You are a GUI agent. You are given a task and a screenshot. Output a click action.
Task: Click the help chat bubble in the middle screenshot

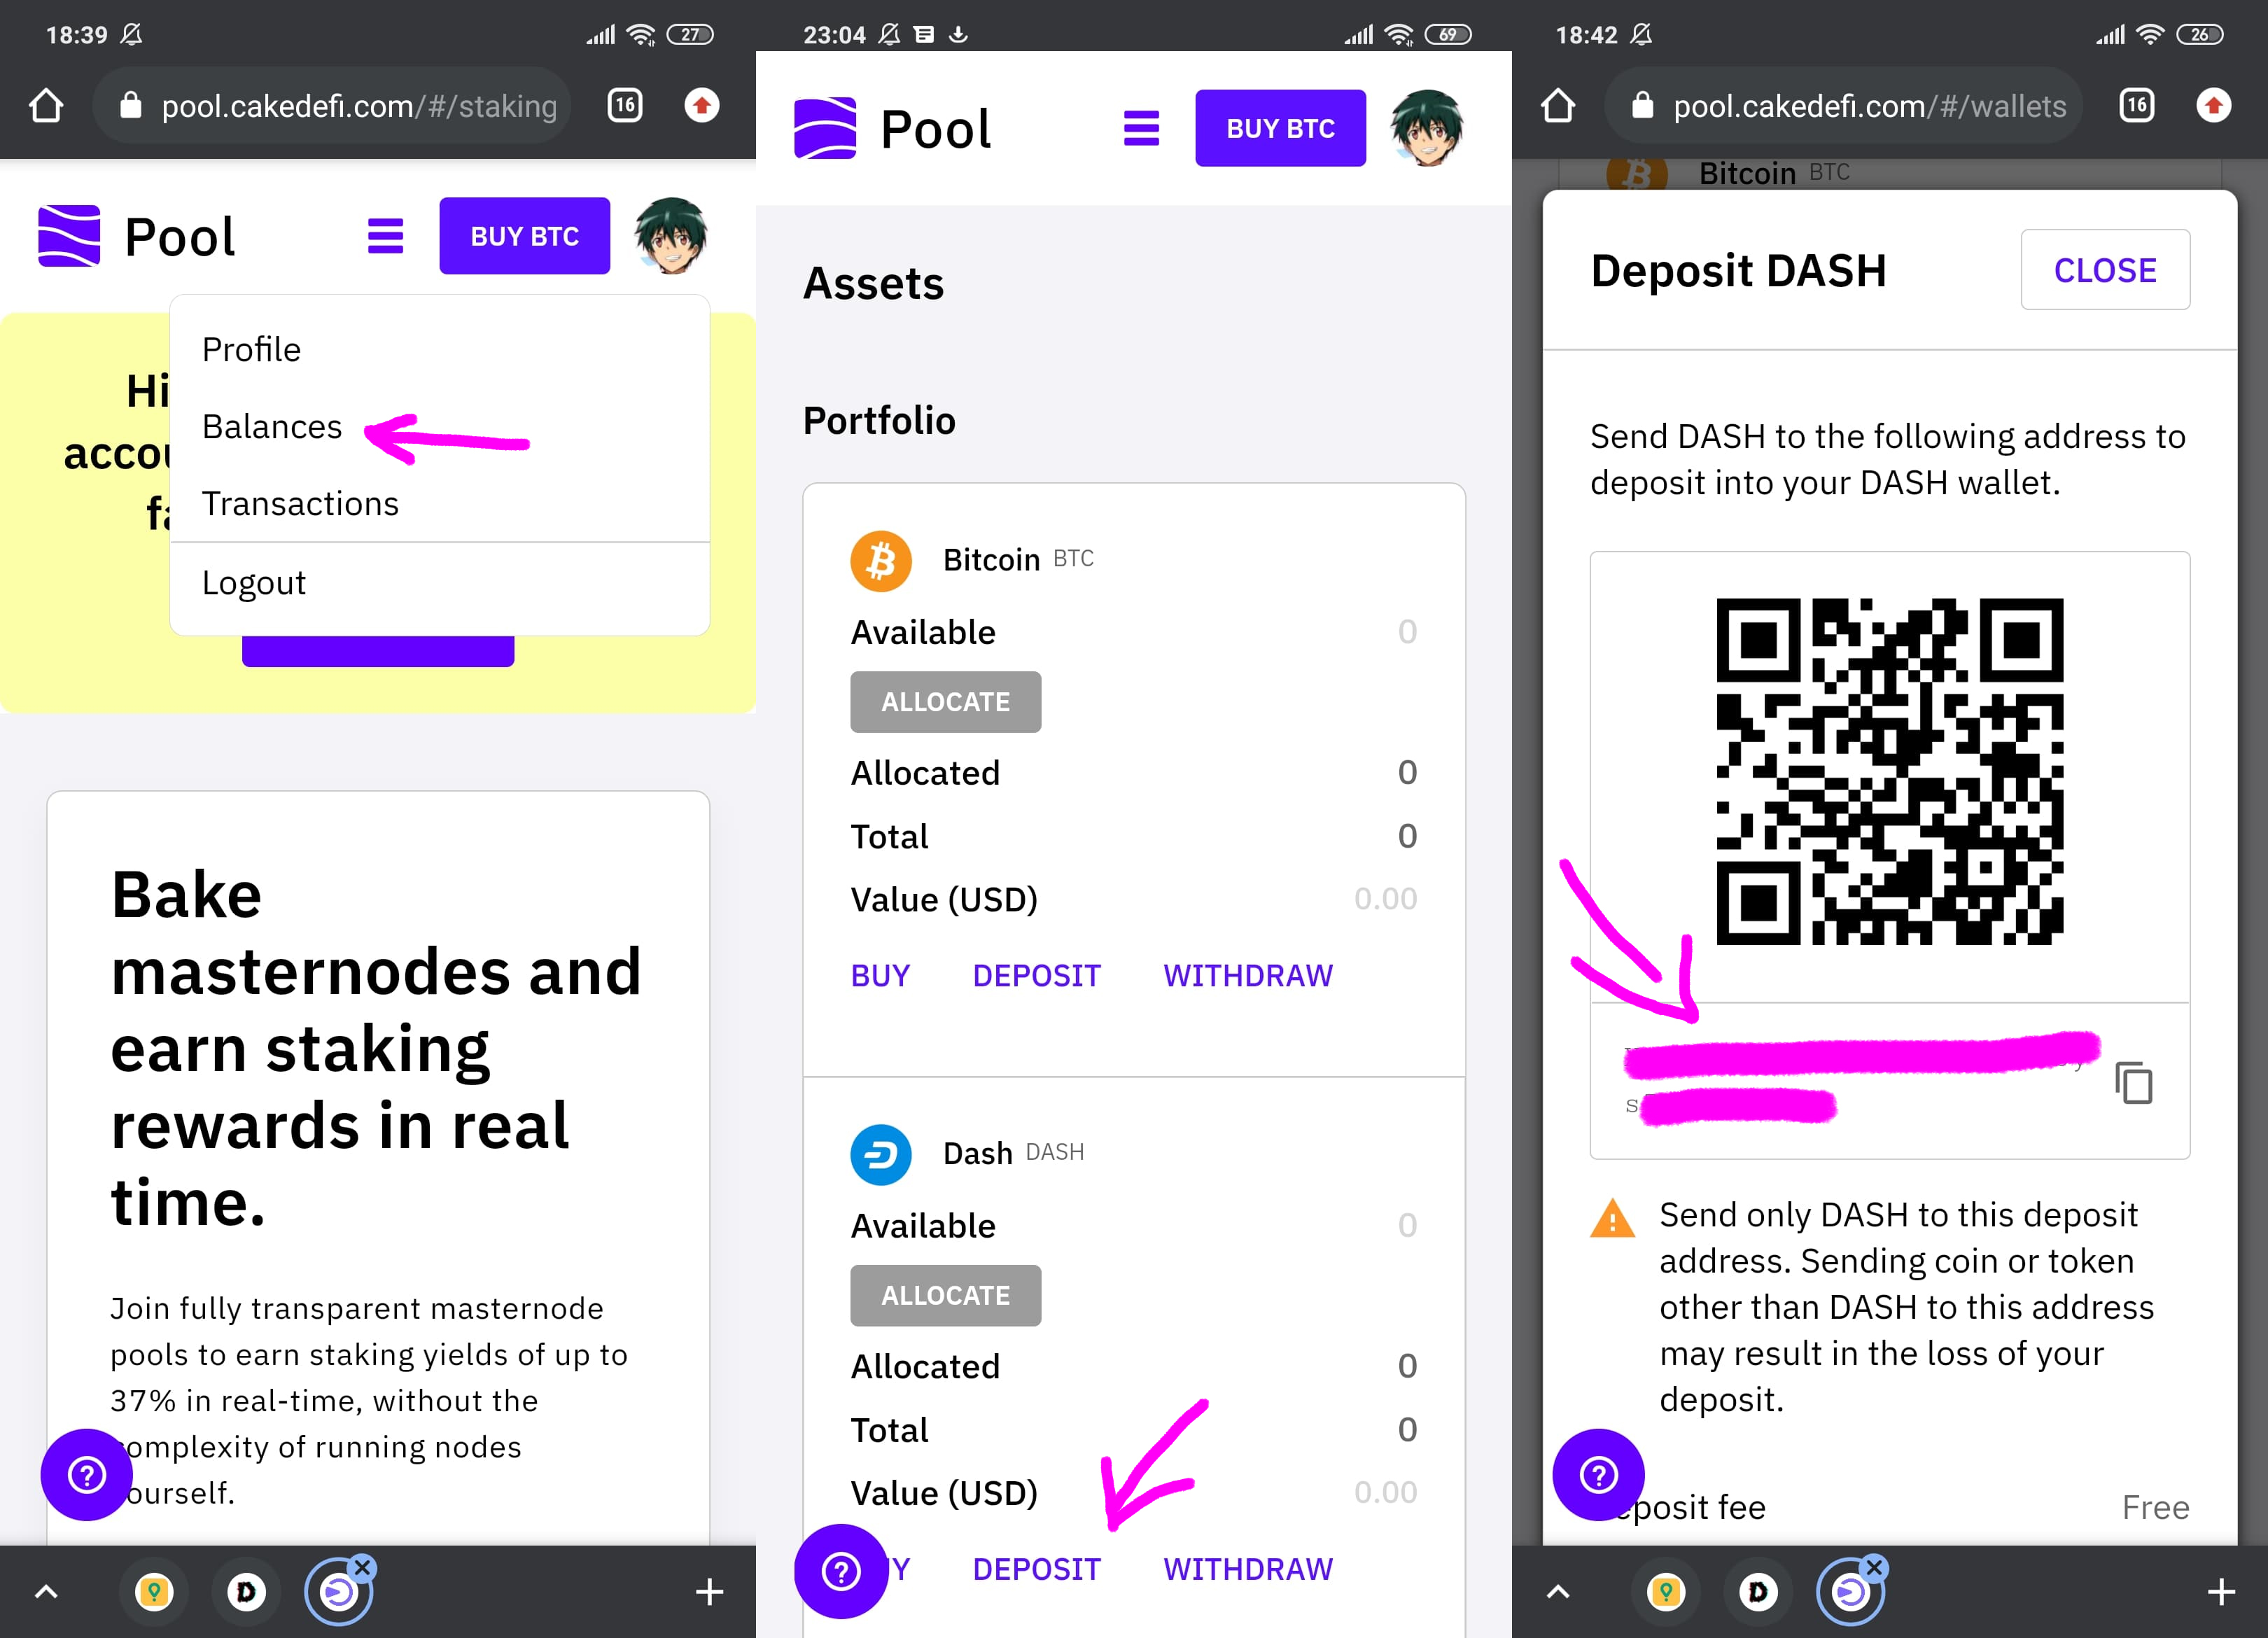pos(841,1570)
